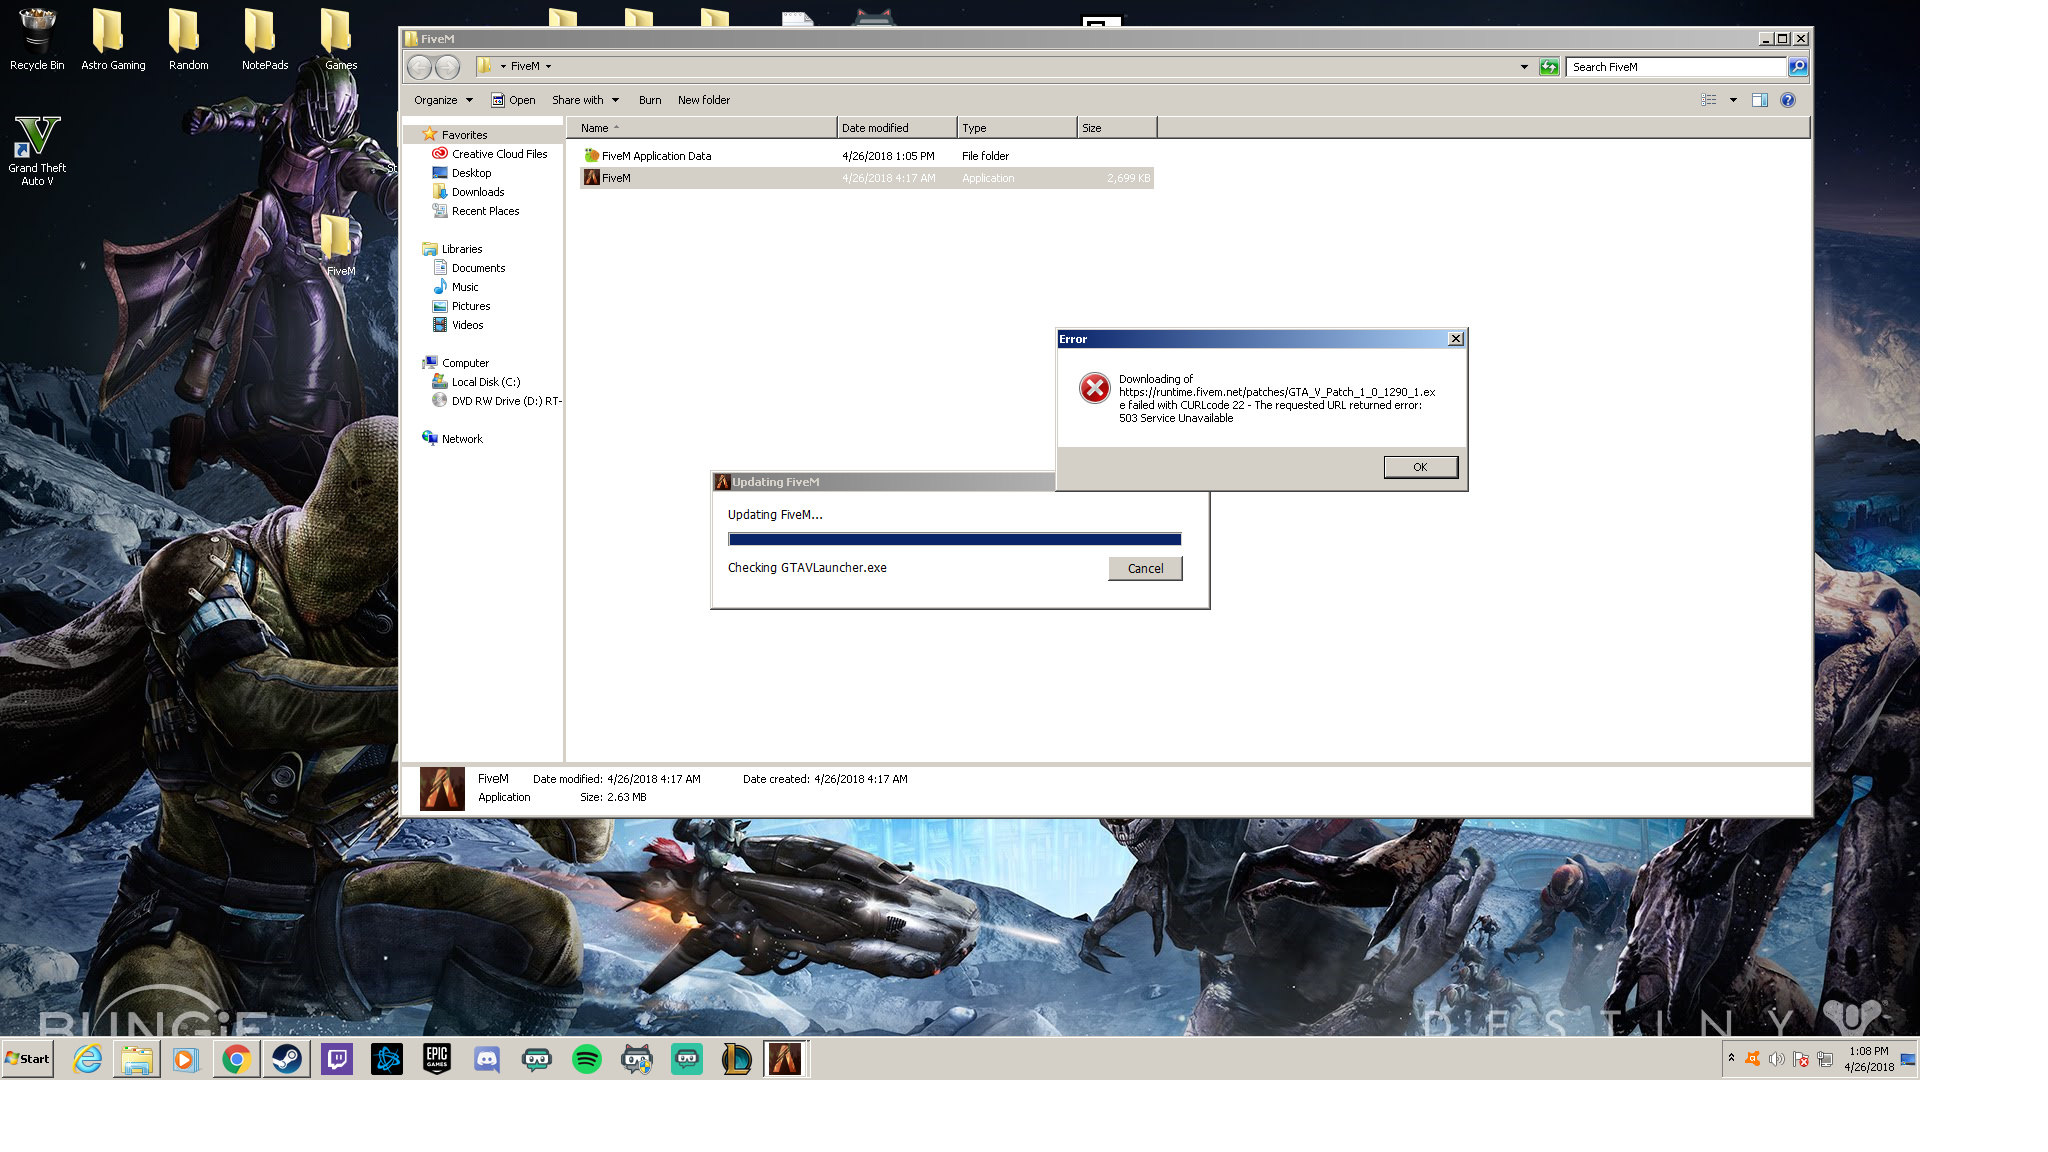Open Windows Explorer taskbar icon
The image size is (2048, 1152).
point(137,1059)
